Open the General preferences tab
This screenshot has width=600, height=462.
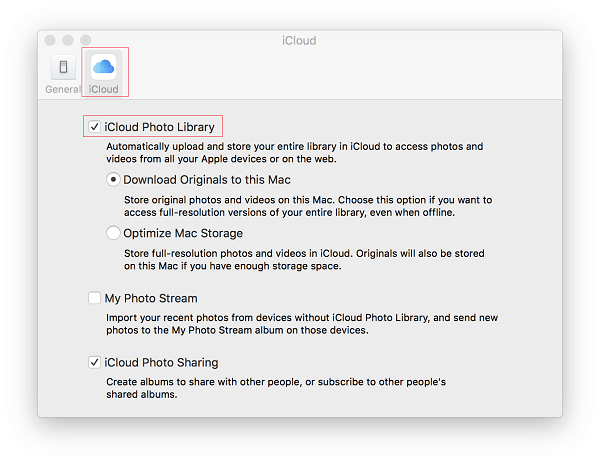63,73
